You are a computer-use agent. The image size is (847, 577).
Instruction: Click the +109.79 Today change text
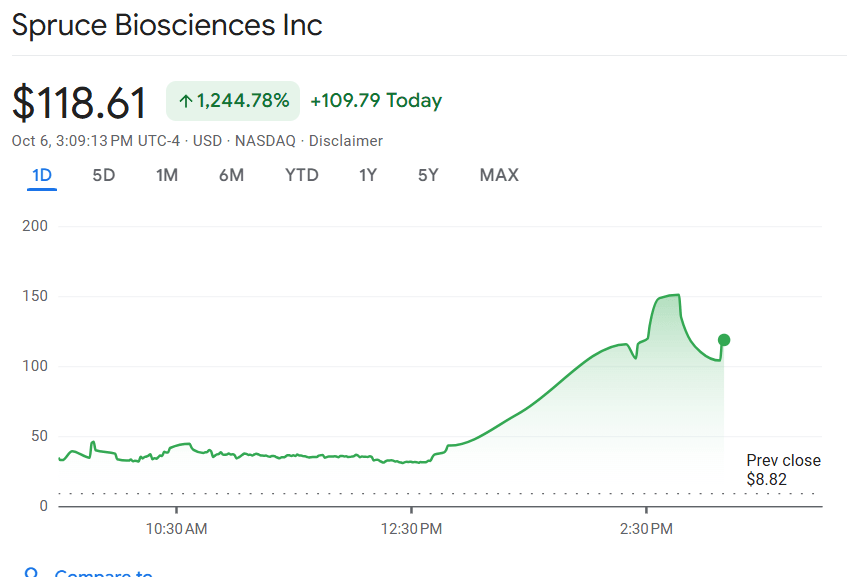[376, 101]
